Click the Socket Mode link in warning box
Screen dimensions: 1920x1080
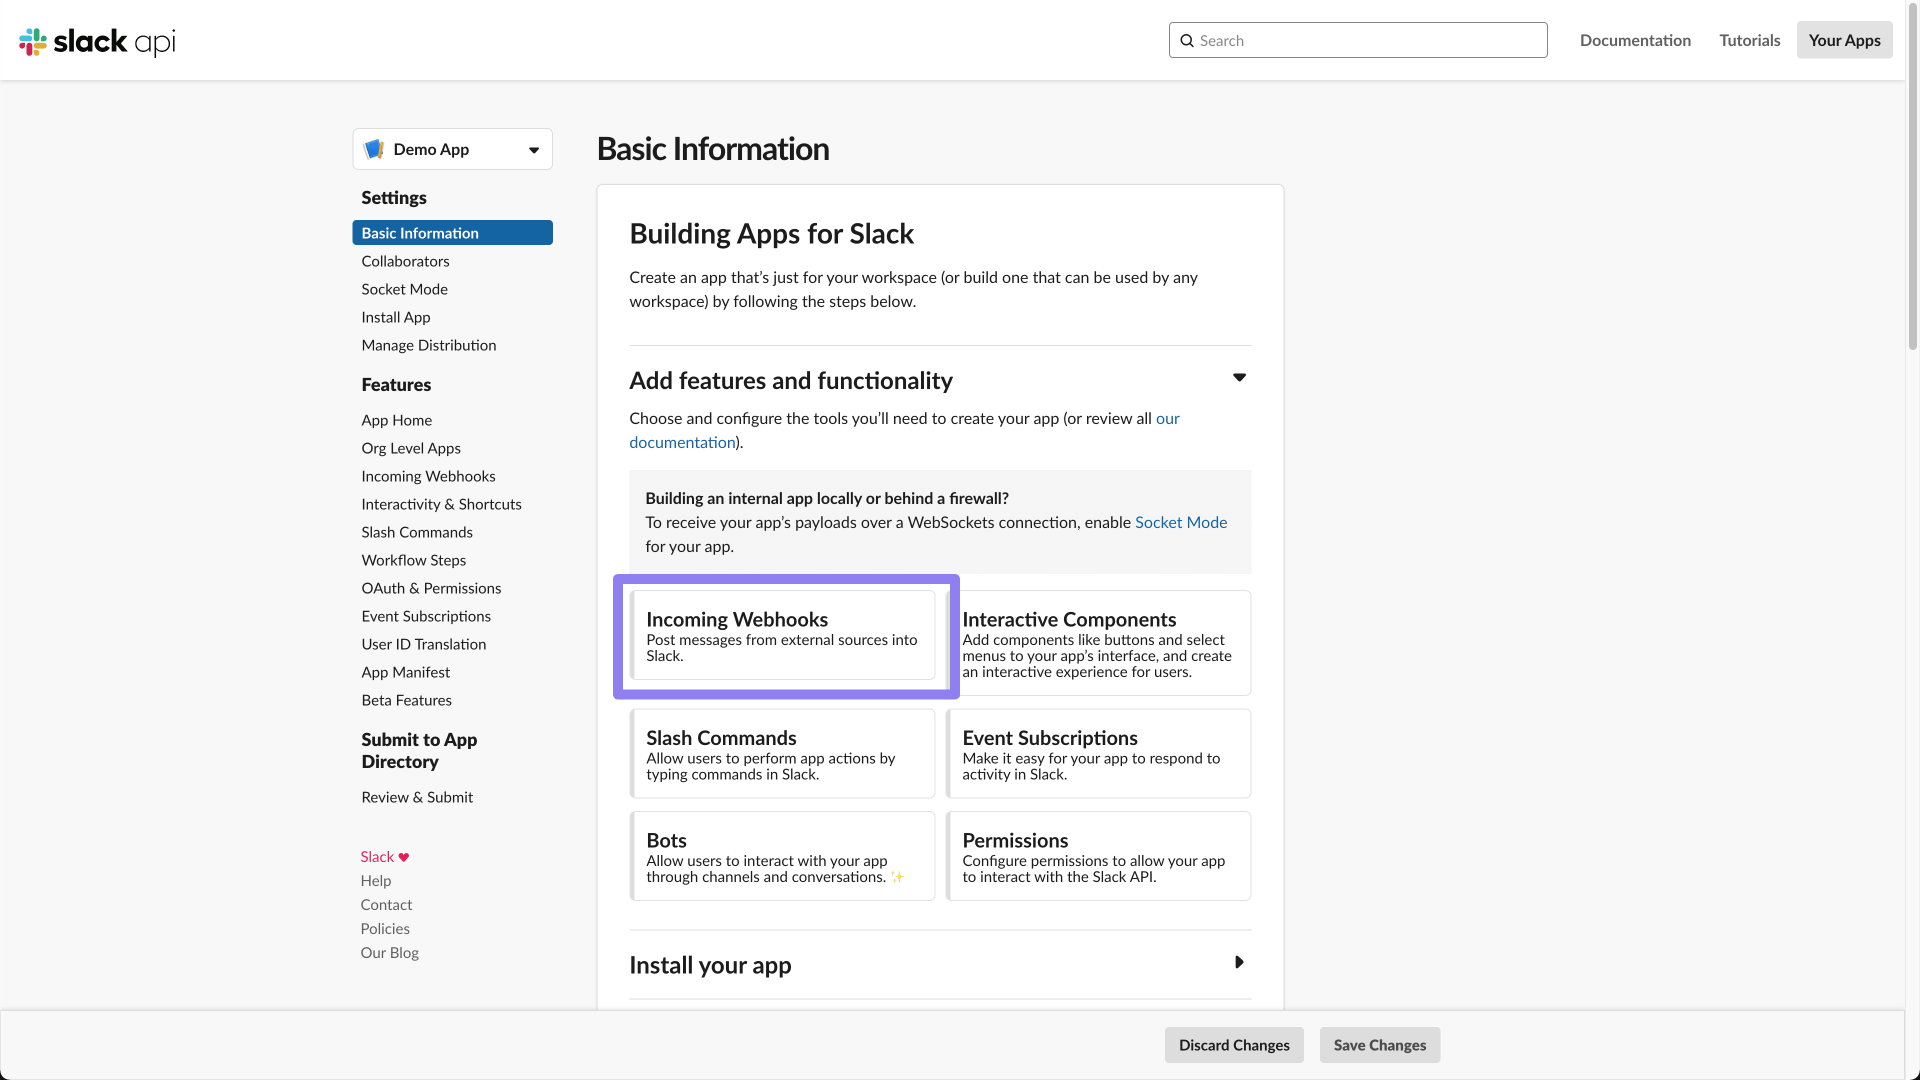1180,522
